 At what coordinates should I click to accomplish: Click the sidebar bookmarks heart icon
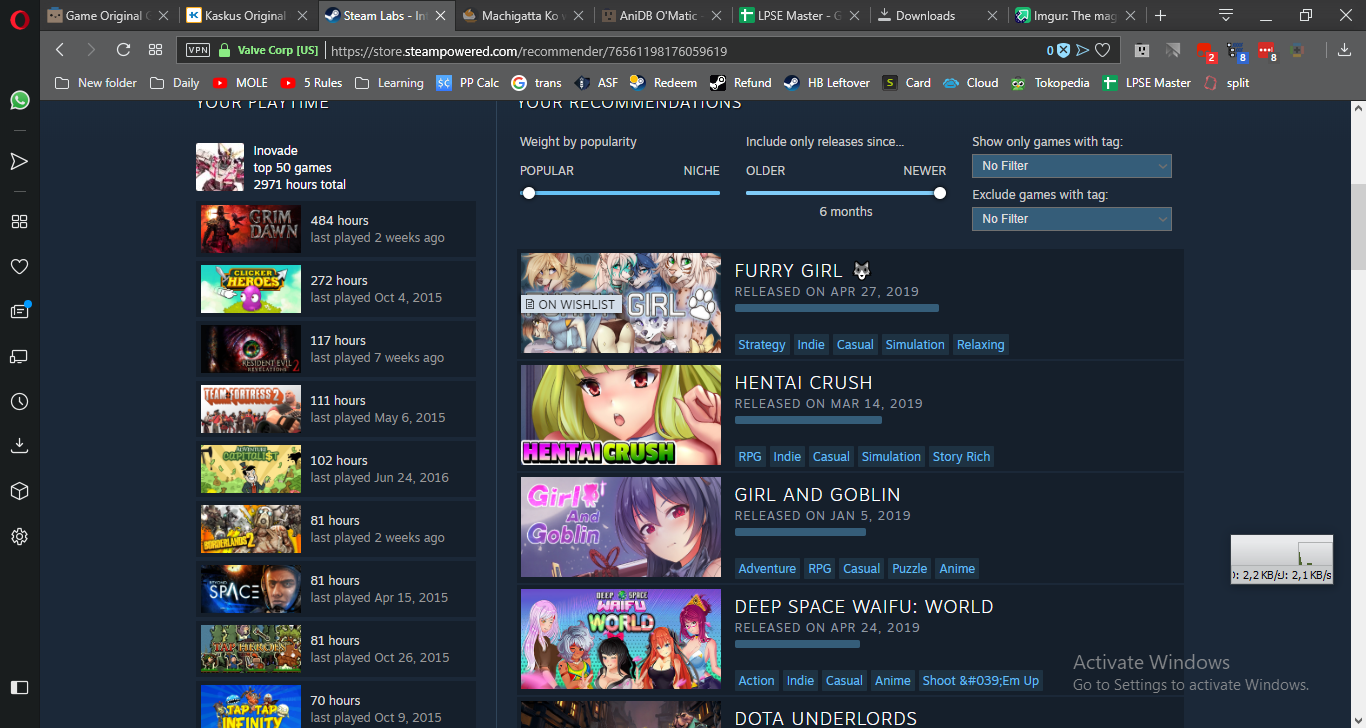19,266
